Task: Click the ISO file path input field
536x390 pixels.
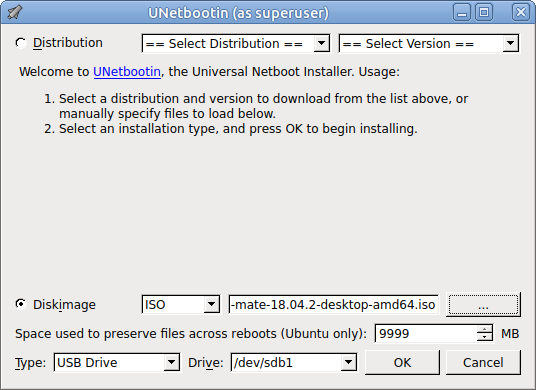Action: pos(334,304)
